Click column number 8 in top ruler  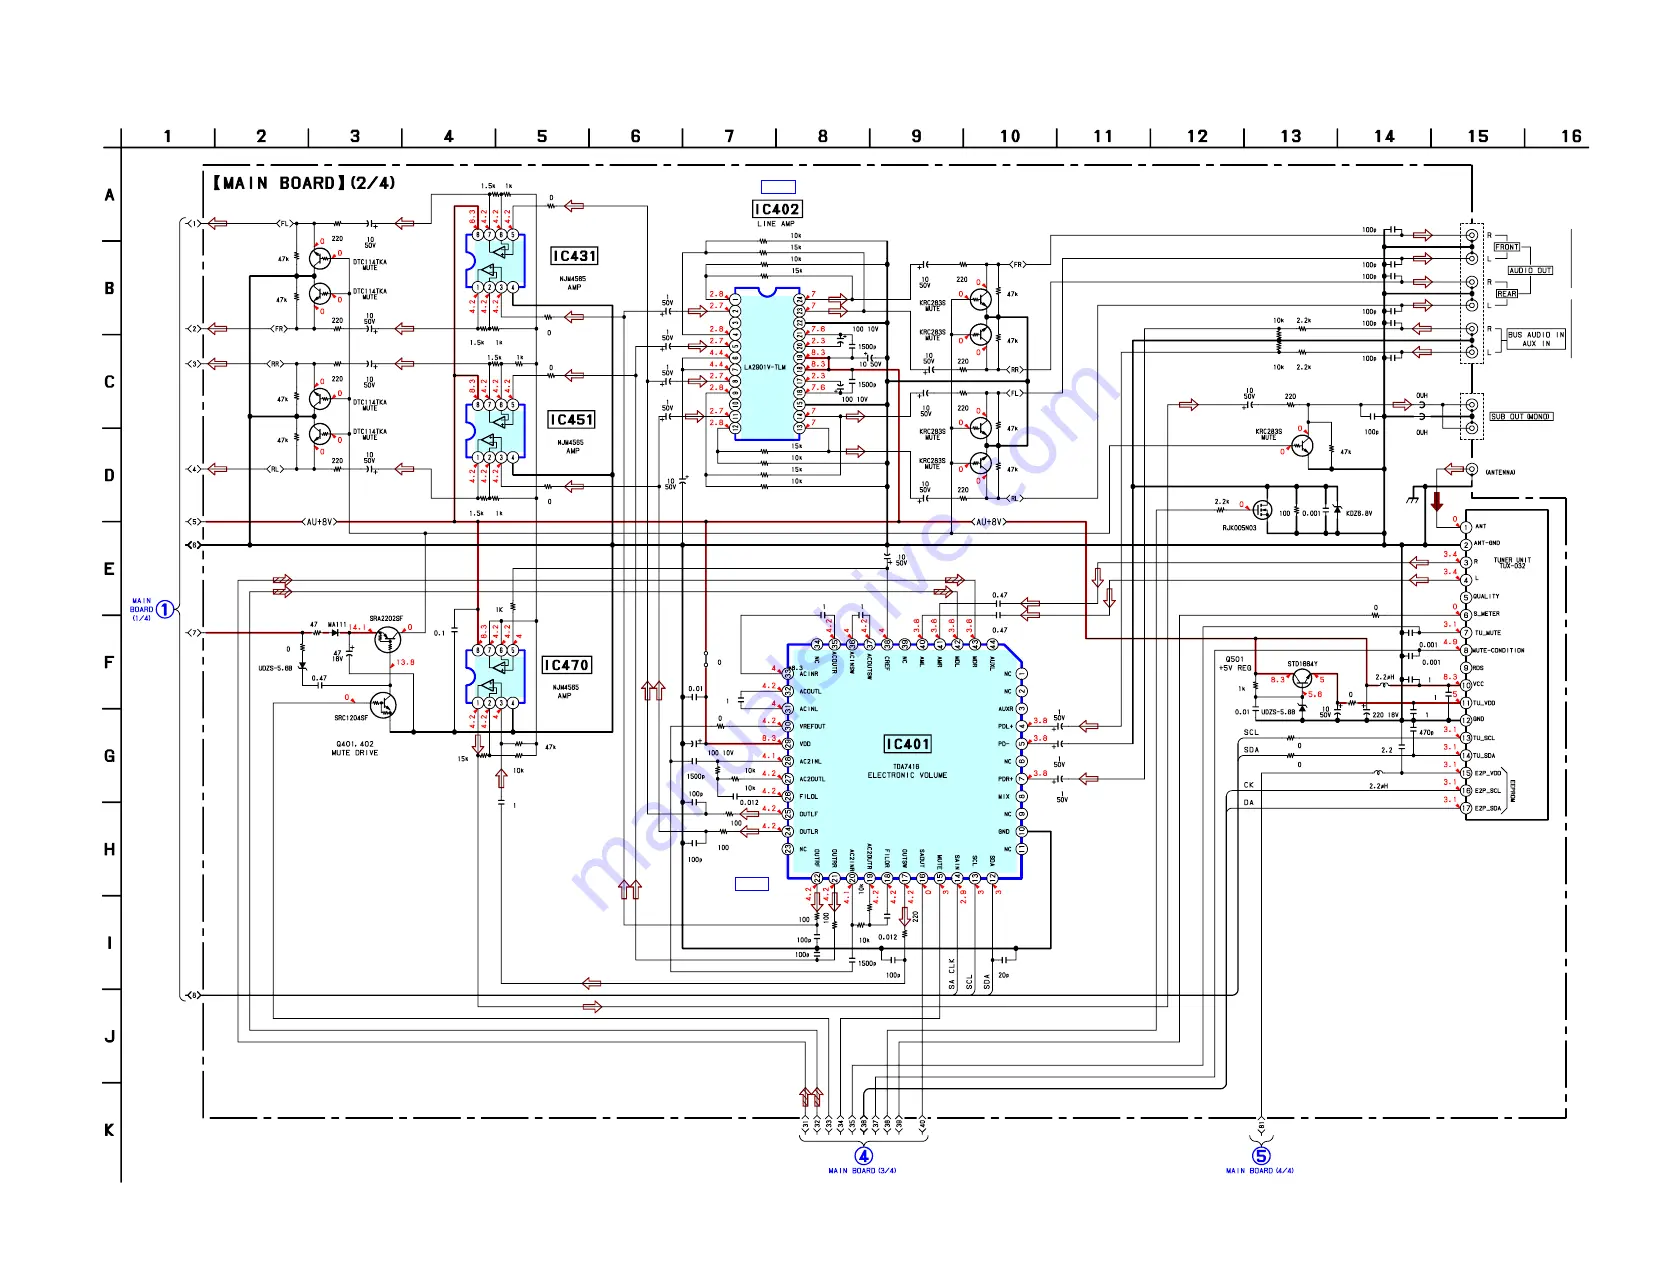(x=823, y=136)
